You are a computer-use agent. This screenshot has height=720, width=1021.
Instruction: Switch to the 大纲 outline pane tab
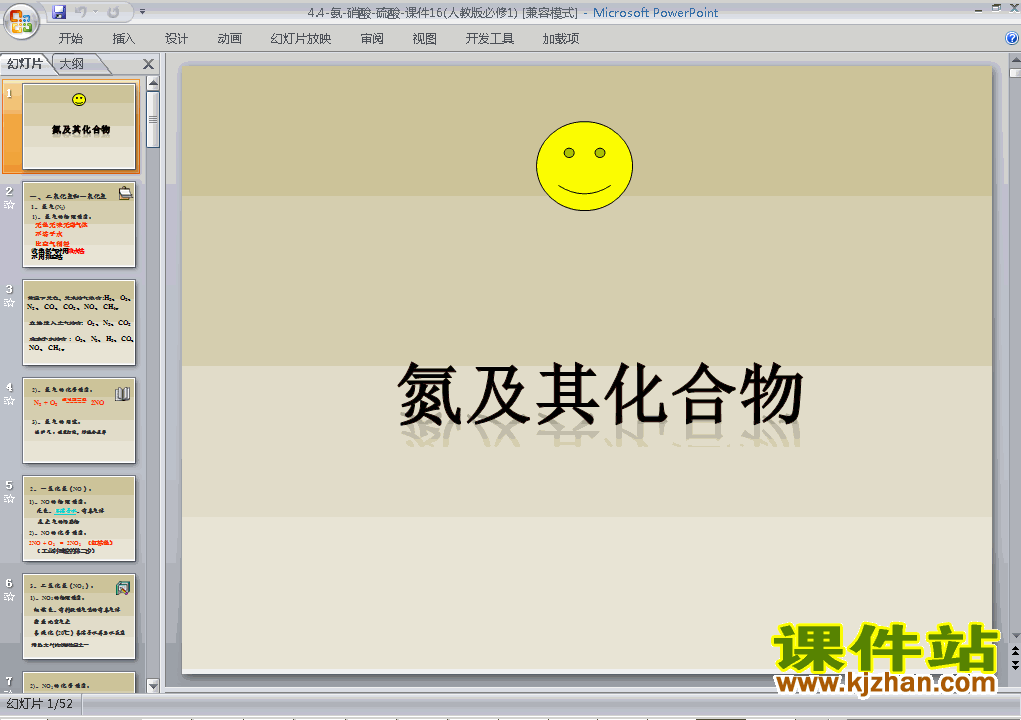[x=72, y=64]
